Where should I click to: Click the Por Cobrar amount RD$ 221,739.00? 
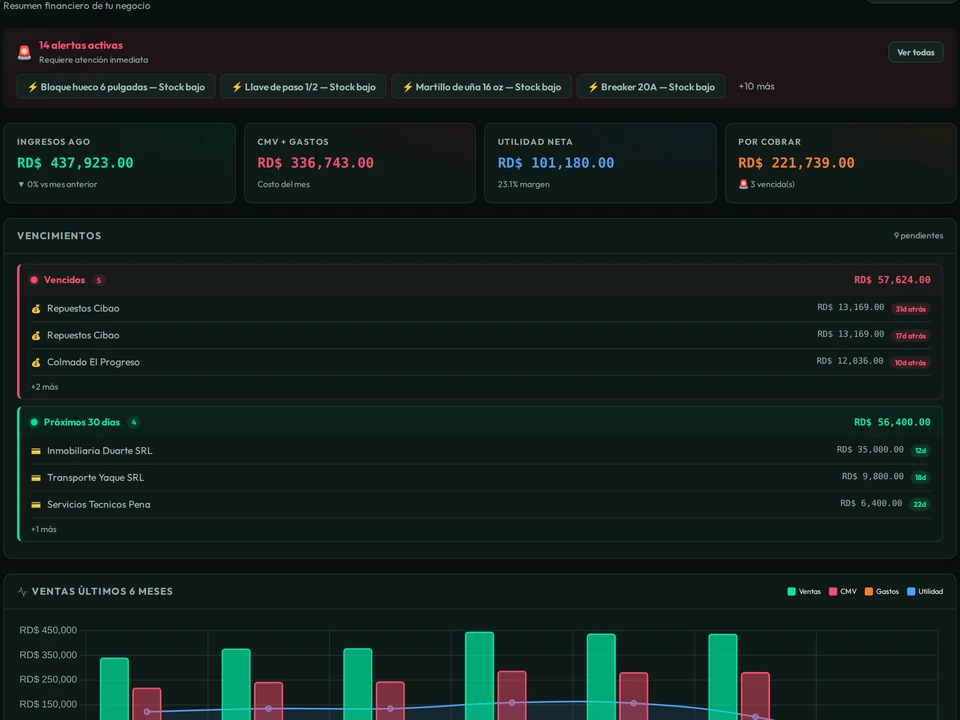pos(796,163)
